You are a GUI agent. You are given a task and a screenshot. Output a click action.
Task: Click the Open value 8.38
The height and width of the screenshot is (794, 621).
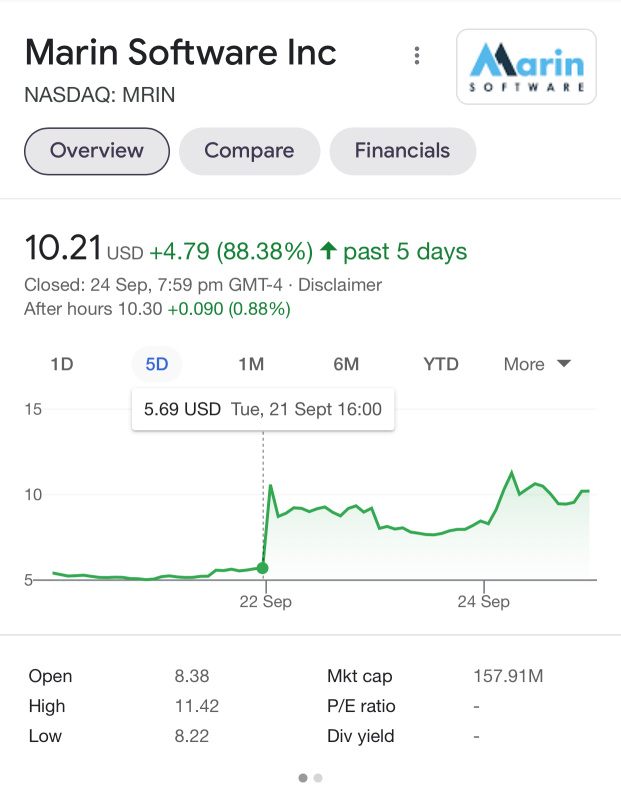(191, 676)
